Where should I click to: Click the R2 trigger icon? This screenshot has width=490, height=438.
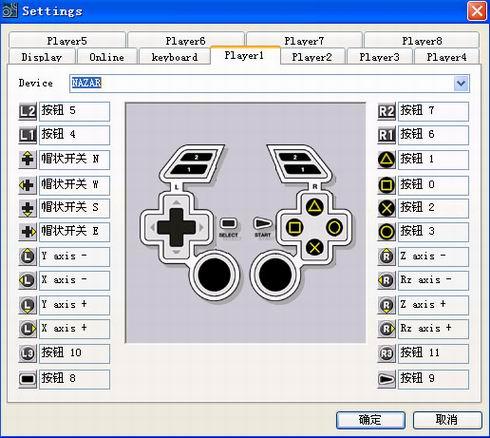tap(387, 112)
